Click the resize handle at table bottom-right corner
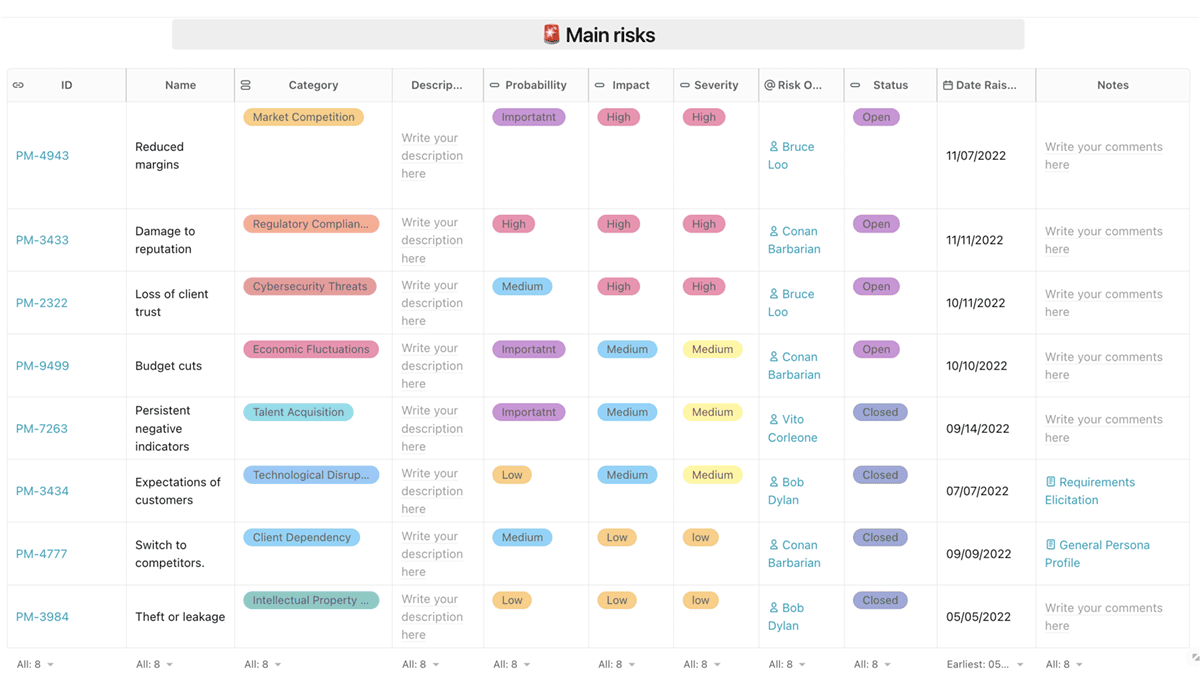This screenshot has width=1200, height=700. coord(1194,658)
